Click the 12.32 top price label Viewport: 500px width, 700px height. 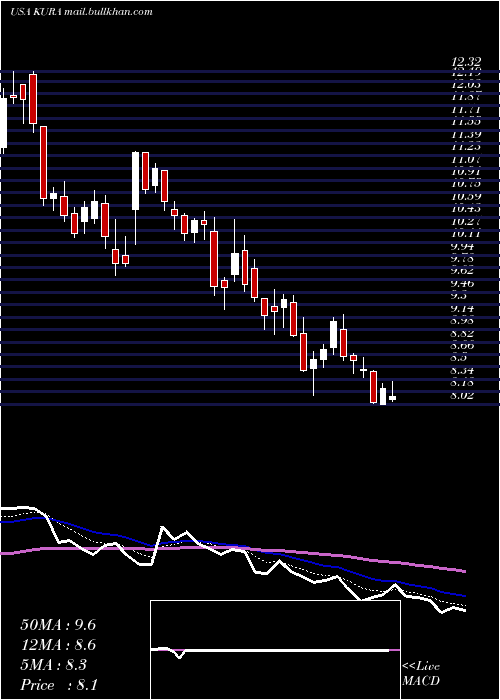click(467, 63)
